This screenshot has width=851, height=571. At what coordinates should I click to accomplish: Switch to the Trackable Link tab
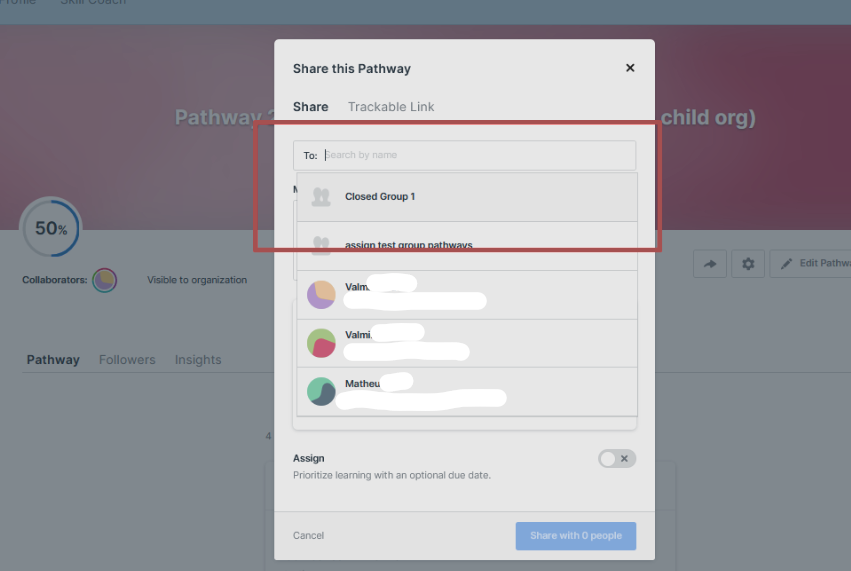(391, 107)
